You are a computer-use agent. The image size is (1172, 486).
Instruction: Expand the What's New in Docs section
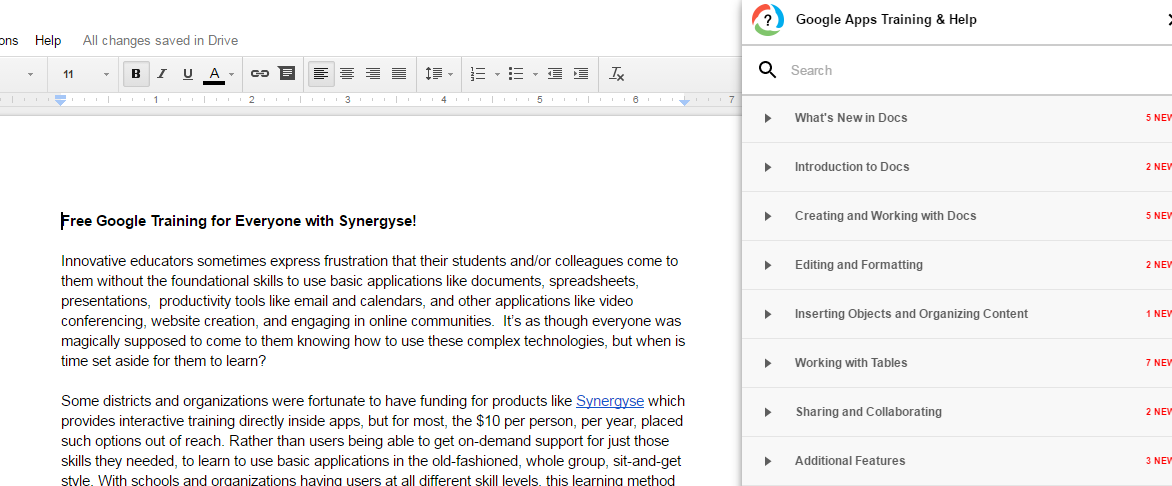tap(957, 118)
